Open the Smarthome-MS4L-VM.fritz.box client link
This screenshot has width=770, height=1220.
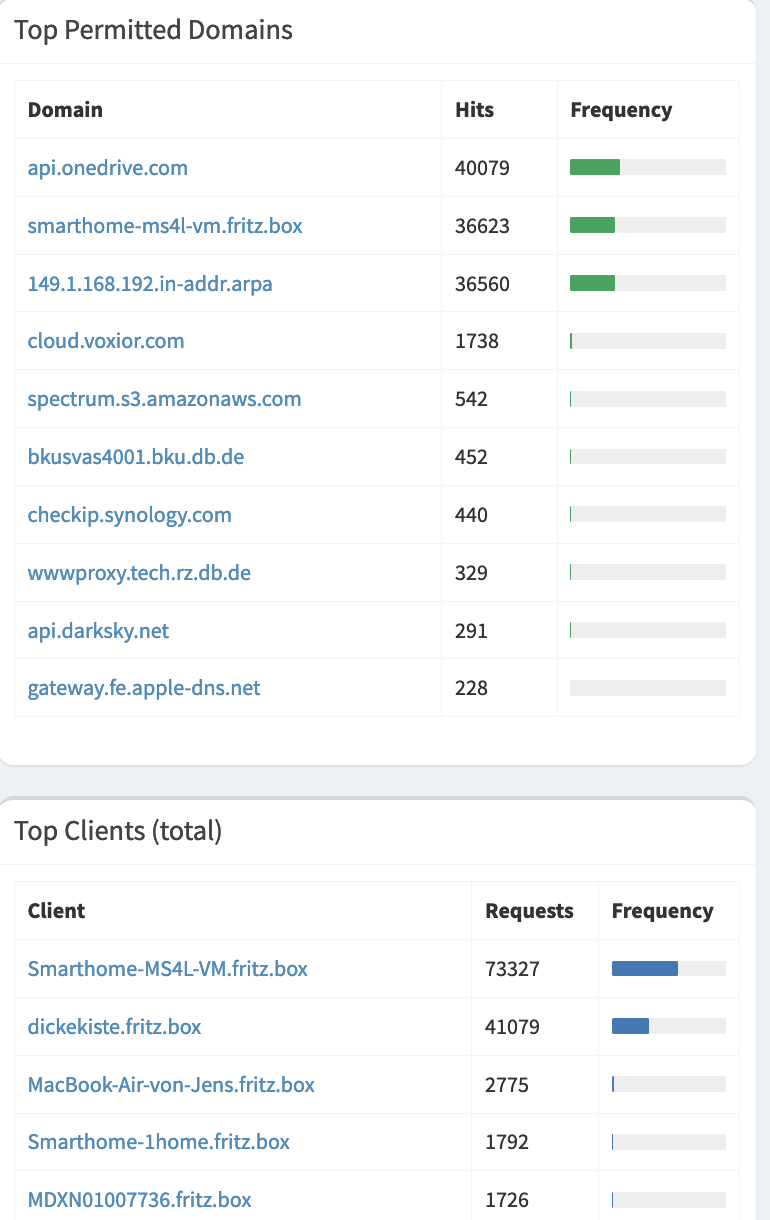tap(168, 968)
